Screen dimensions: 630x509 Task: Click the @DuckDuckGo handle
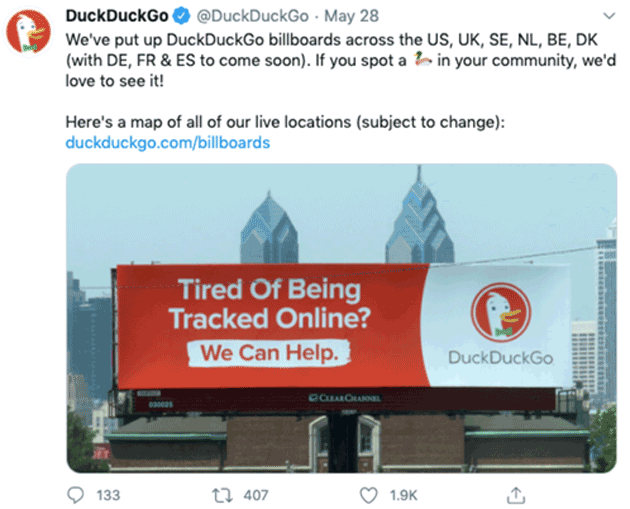pyautogui.click(x=252, y=16)
